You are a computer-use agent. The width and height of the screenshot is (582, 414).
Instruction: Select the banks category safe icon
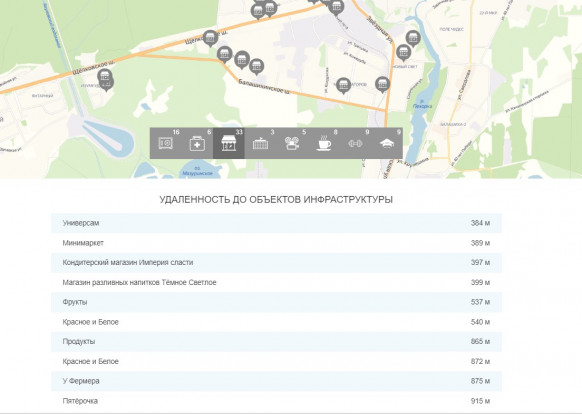(166, 143)
